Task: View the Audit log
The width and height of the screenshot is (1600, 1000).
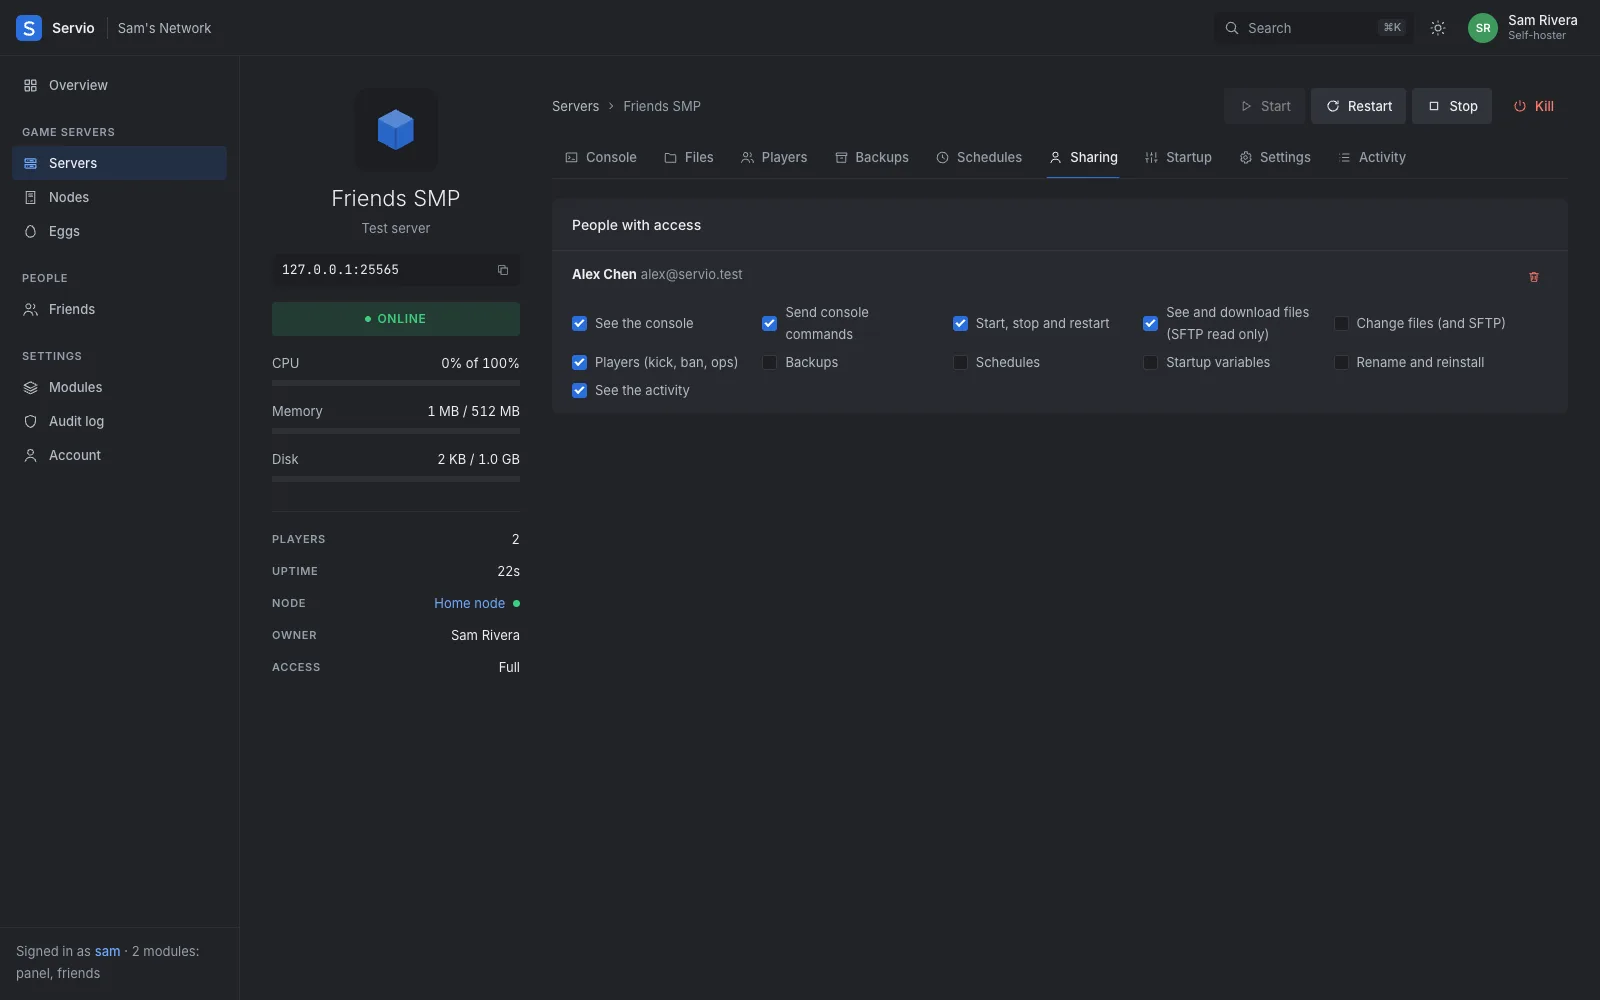Action: (120, 421)
